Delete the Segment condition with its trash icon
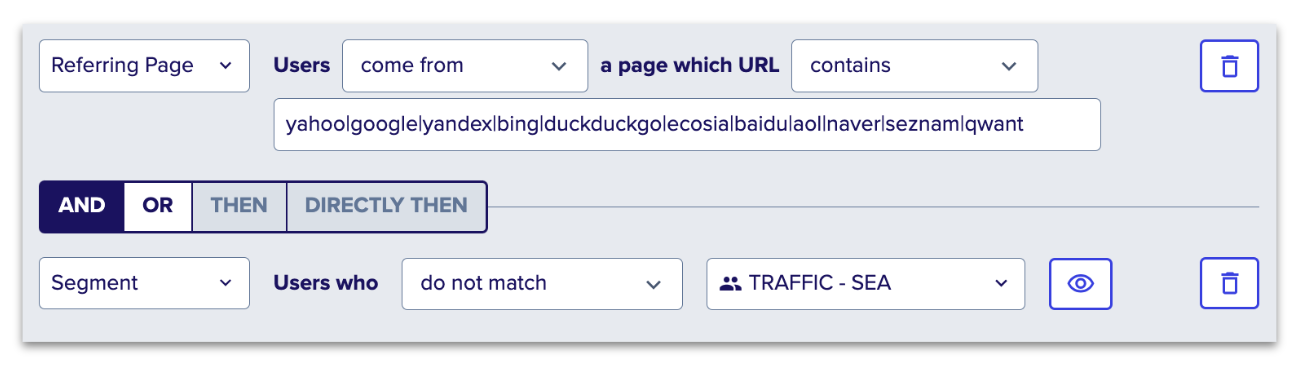This screenshot has width=1300, height=384. pos(1229,283)
